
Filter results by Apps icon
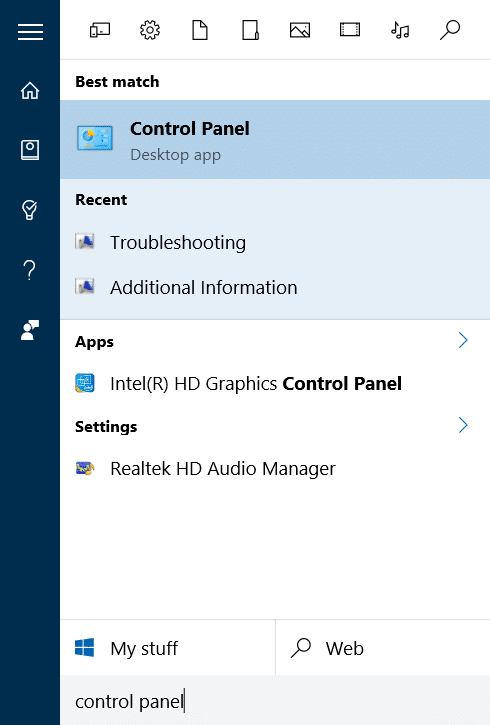pos(100,31)
